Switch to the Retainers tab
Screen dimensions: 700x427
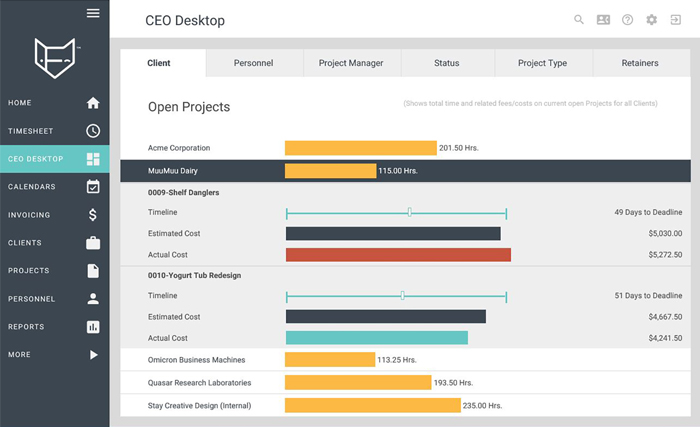click(639, 63)
